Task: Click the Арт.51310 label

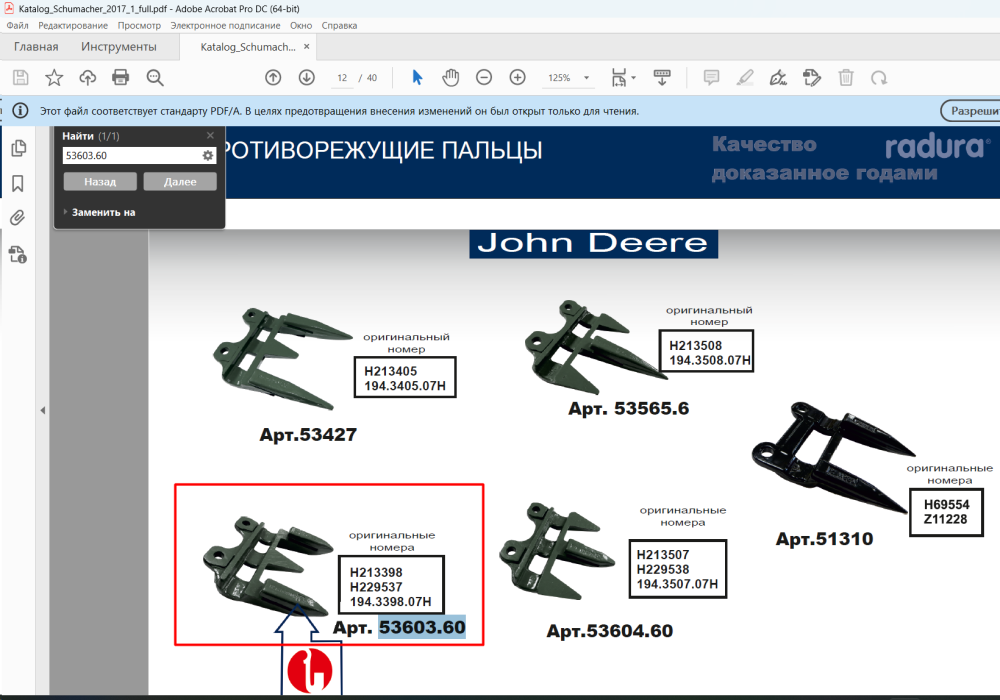Action: tap(824, 539)
